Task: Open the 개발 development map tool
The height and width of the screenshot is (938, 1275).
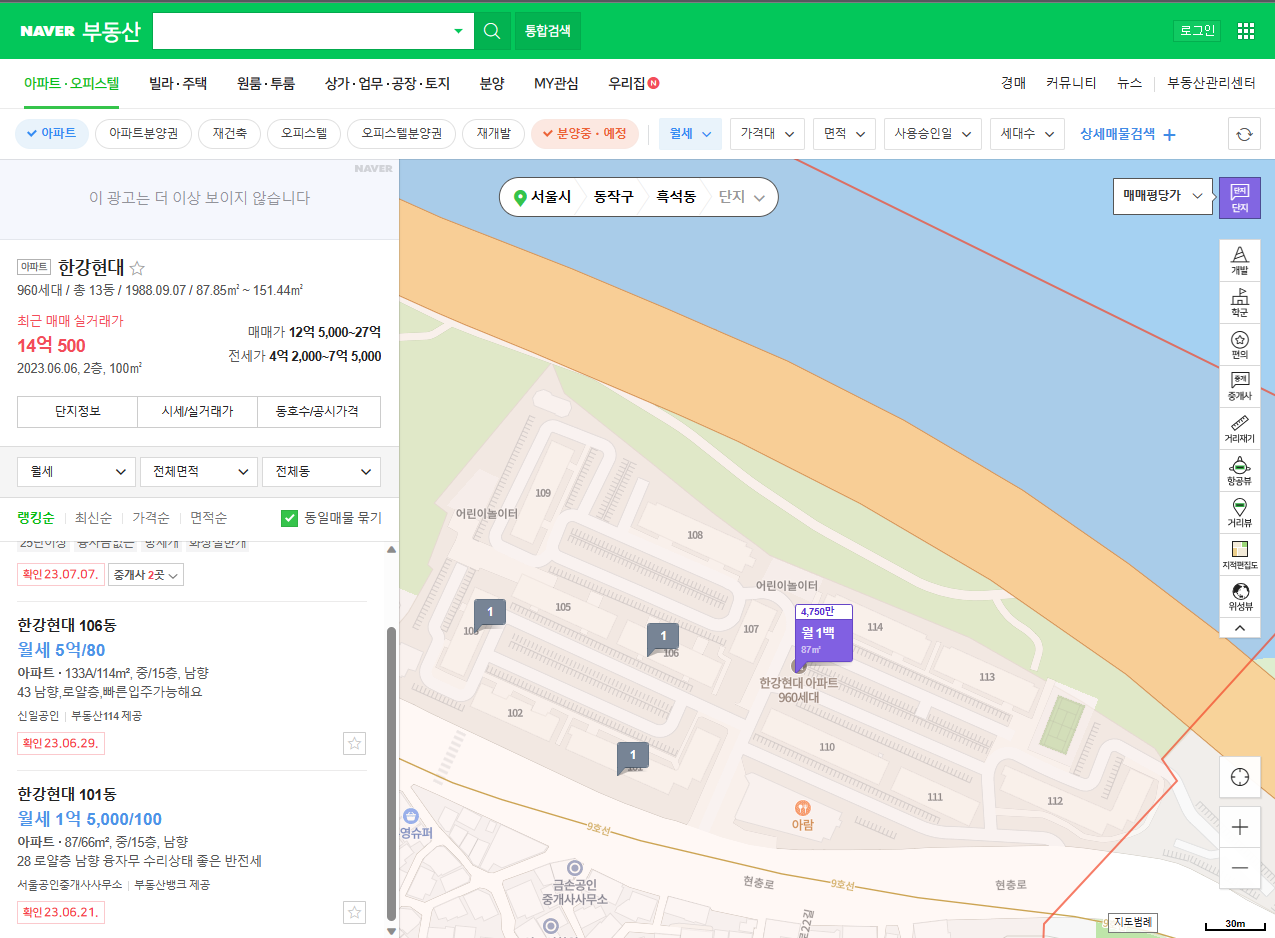Action: tap(1239, 260)
